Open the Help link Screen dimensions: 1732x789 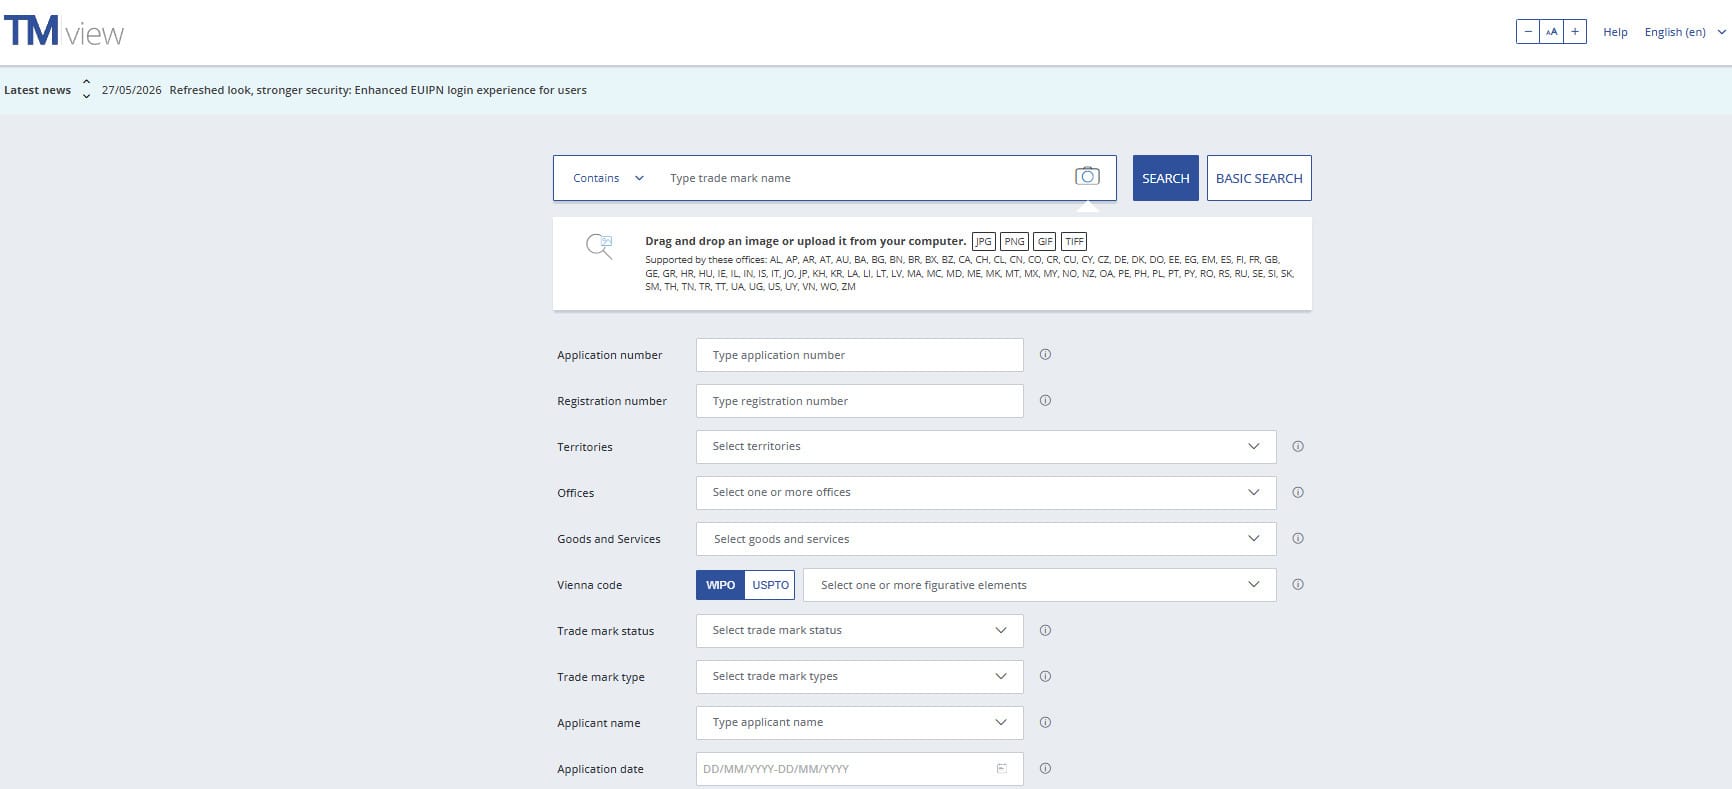click(1615, 32)
